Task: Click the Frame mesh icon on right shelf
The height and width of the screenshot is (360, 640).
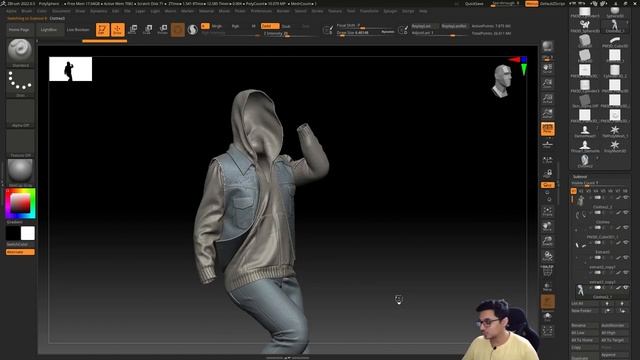Action: (x=547, y=211)
